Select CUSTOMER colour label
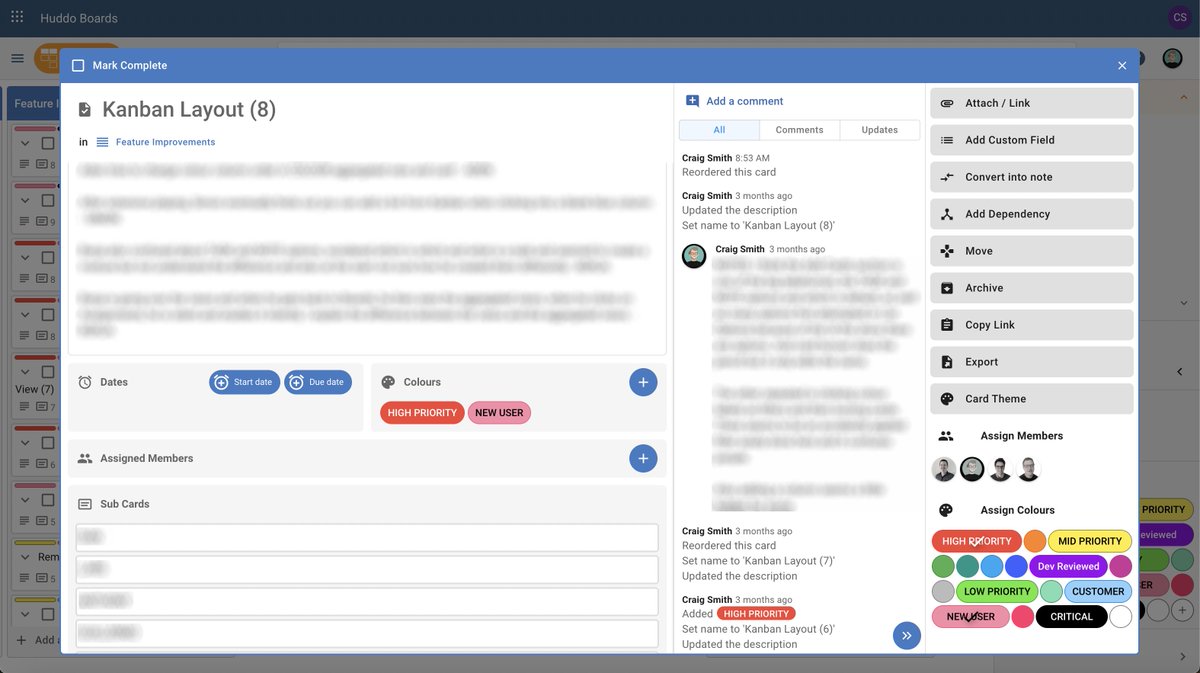Viewport: 1200px width, 673px height. 1098,591
